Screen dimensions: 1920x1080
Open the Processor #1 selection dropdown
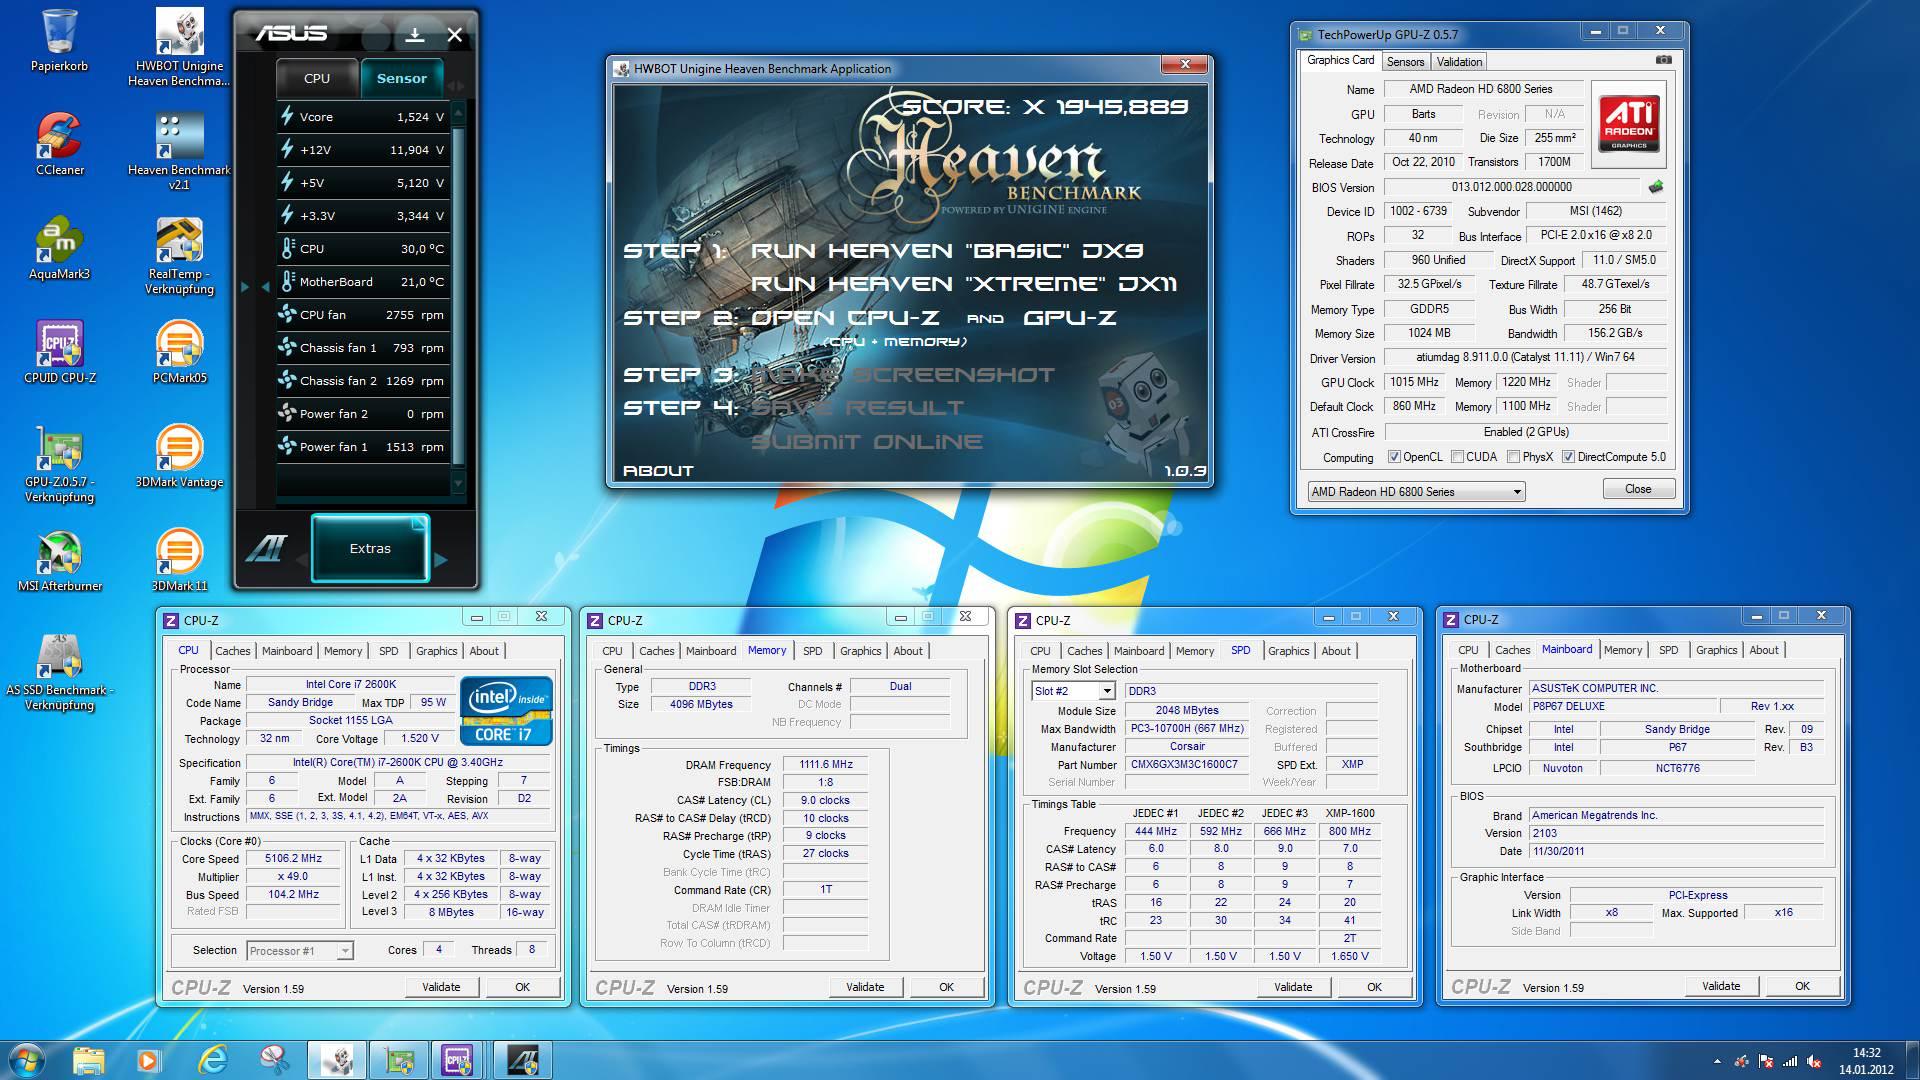tap(300, 951)
